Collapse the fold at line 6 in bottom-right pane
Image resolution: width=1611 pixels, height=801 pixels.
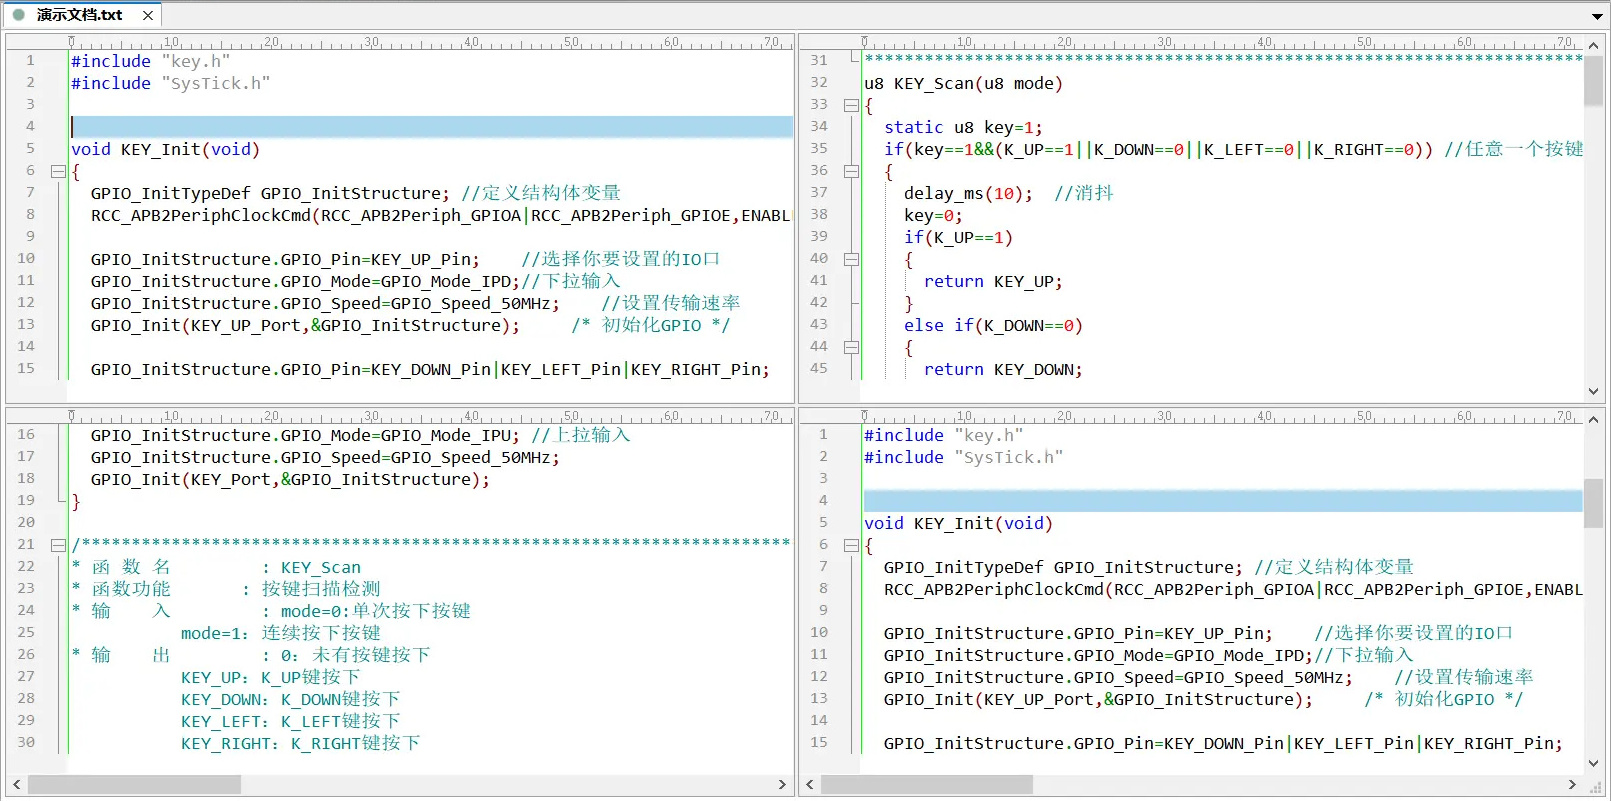pyautogui.click(x=851, y=545)
